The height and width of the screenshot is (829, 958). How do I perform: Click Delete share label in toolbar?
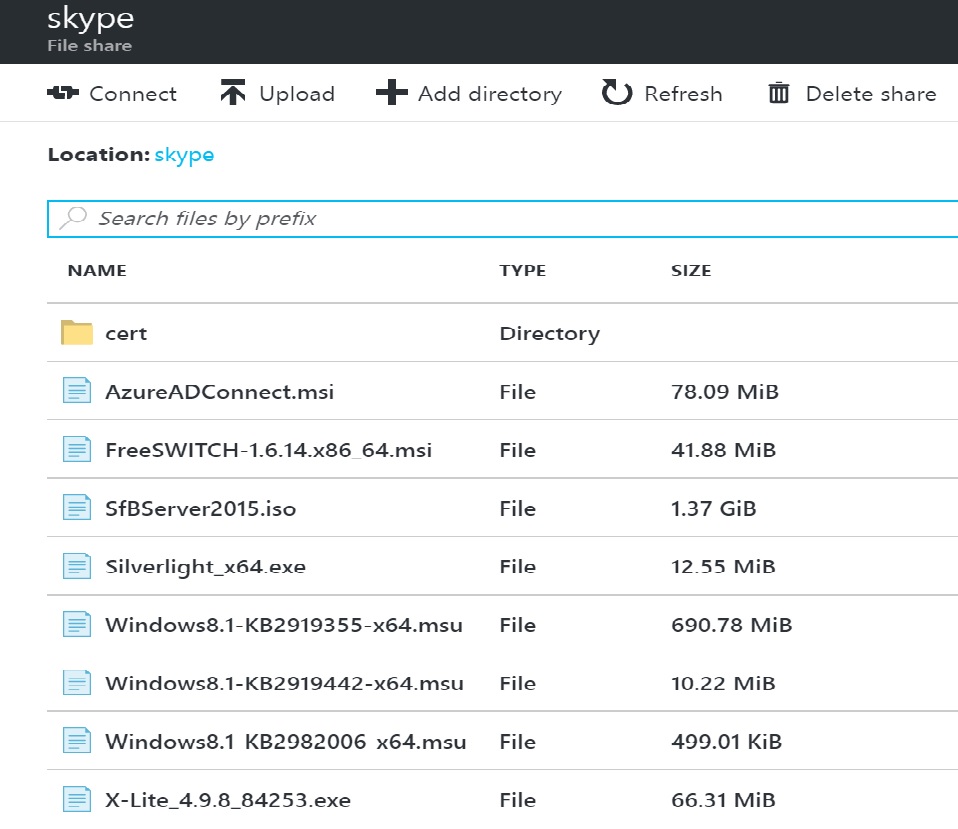(871, 94)
